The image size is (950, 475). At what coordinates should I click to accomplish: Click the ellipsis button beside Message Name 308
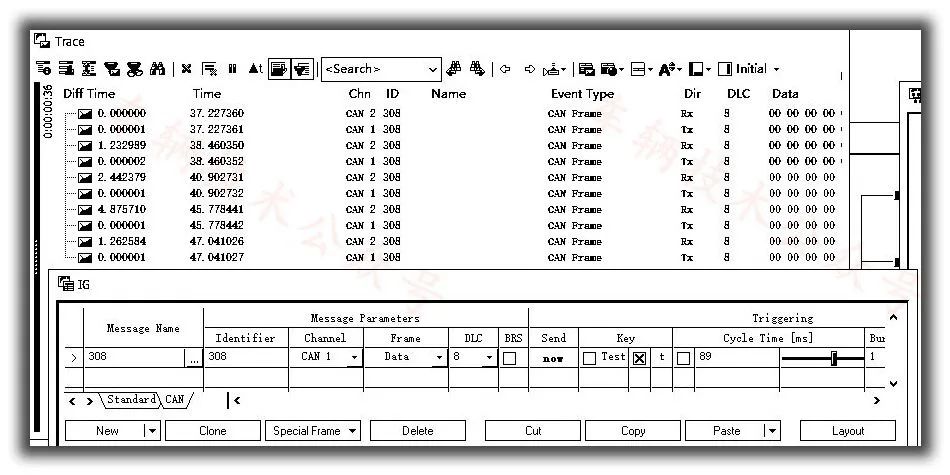point(193,358)
